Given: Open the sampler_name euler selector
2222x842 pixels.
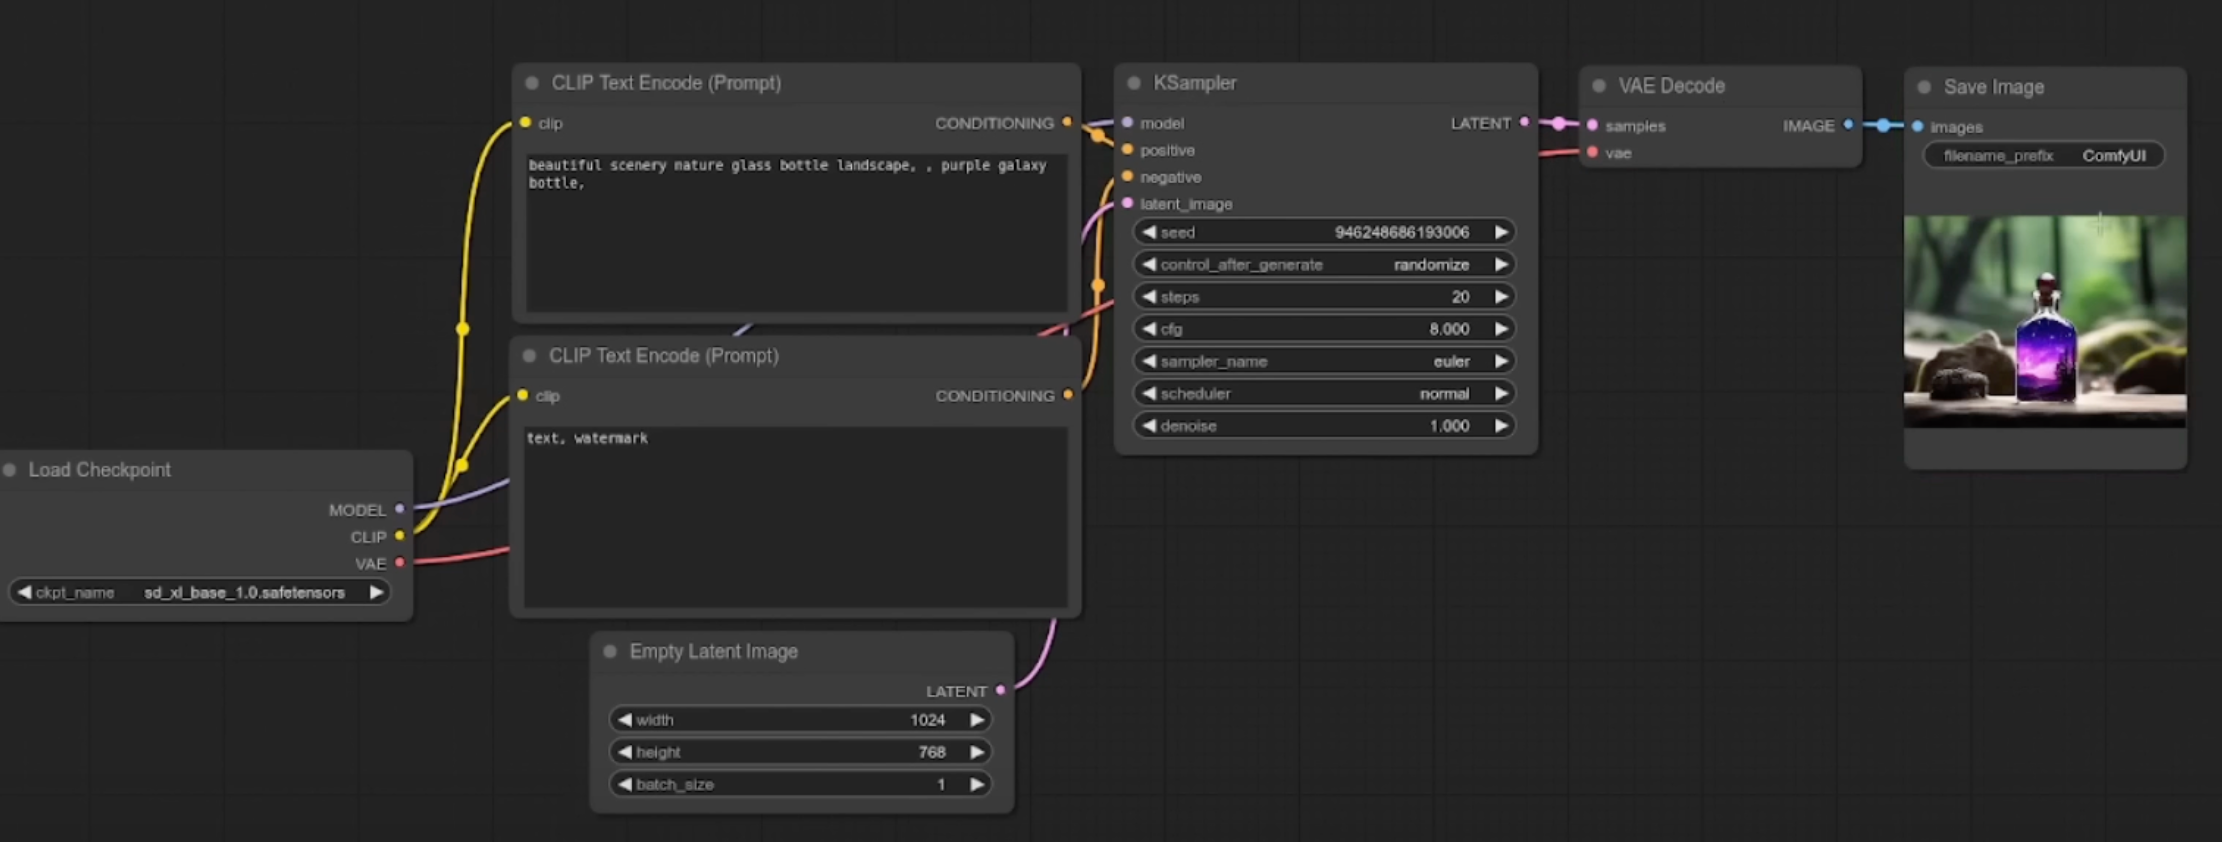Looking at the screenshot, I should (1324, 361).
